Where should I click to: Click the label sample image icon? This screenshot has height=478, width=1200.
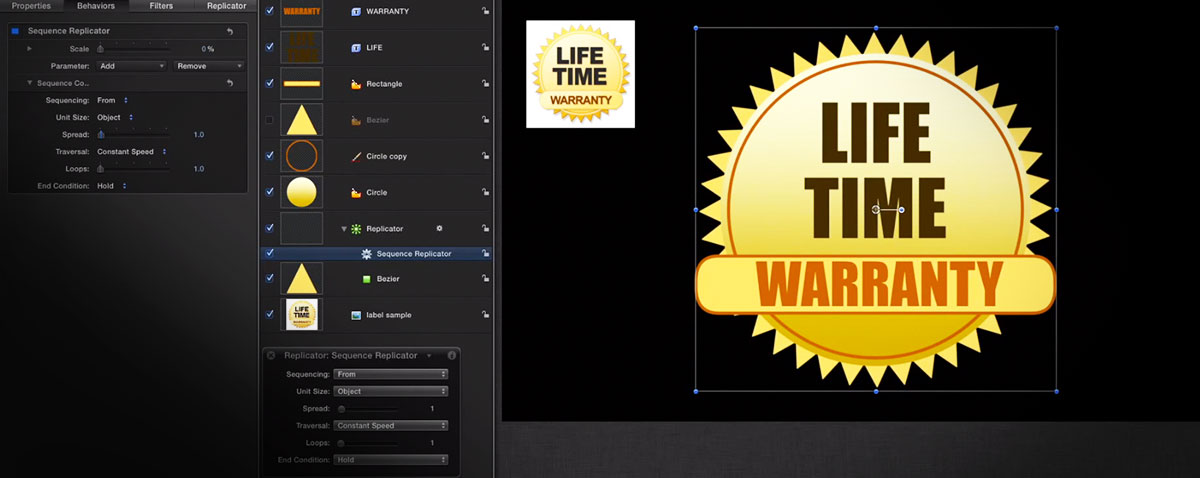(357, 315)
